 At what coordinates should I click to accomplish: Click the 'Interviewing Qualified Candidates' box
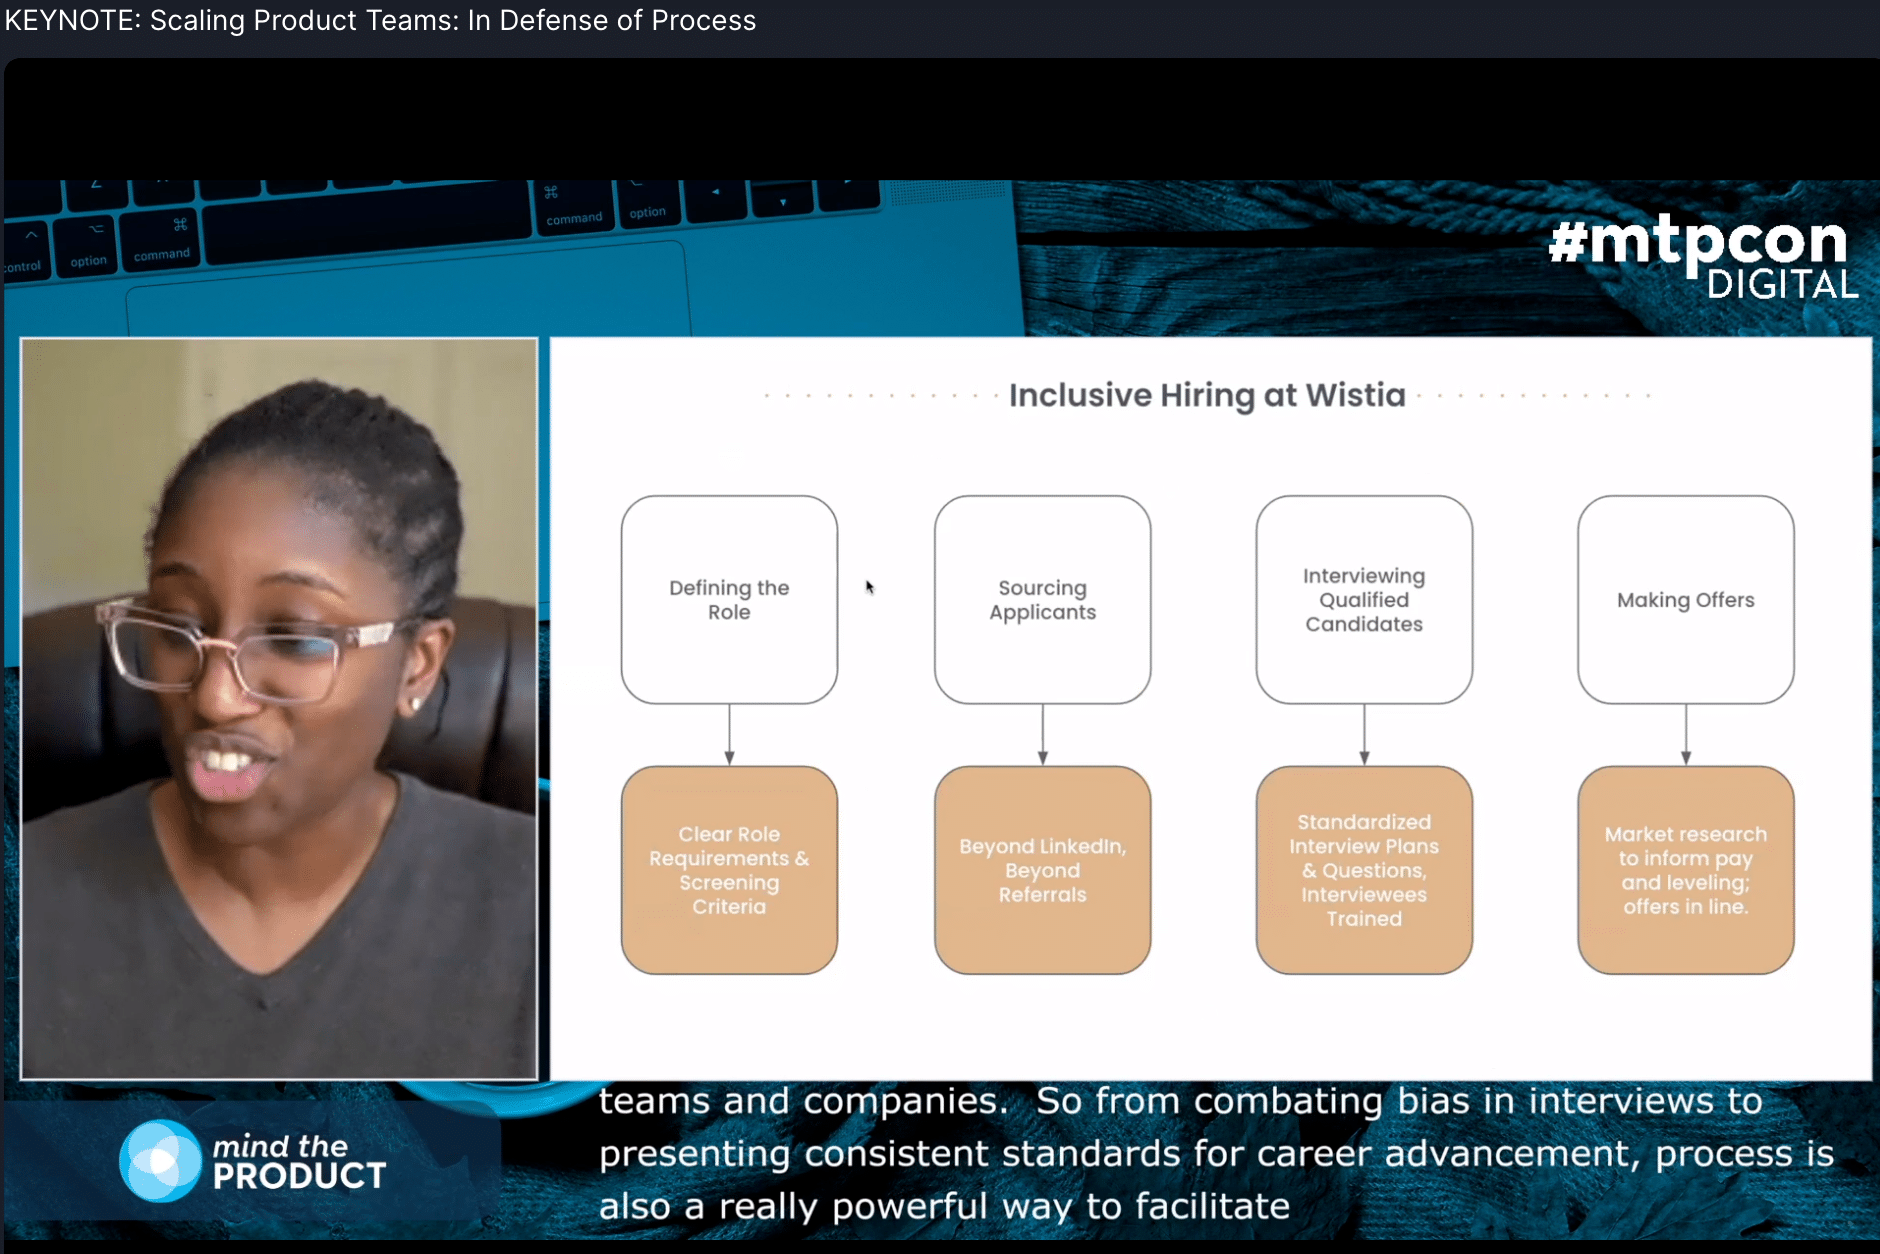pyautogui.click(x=1364, y=600)
